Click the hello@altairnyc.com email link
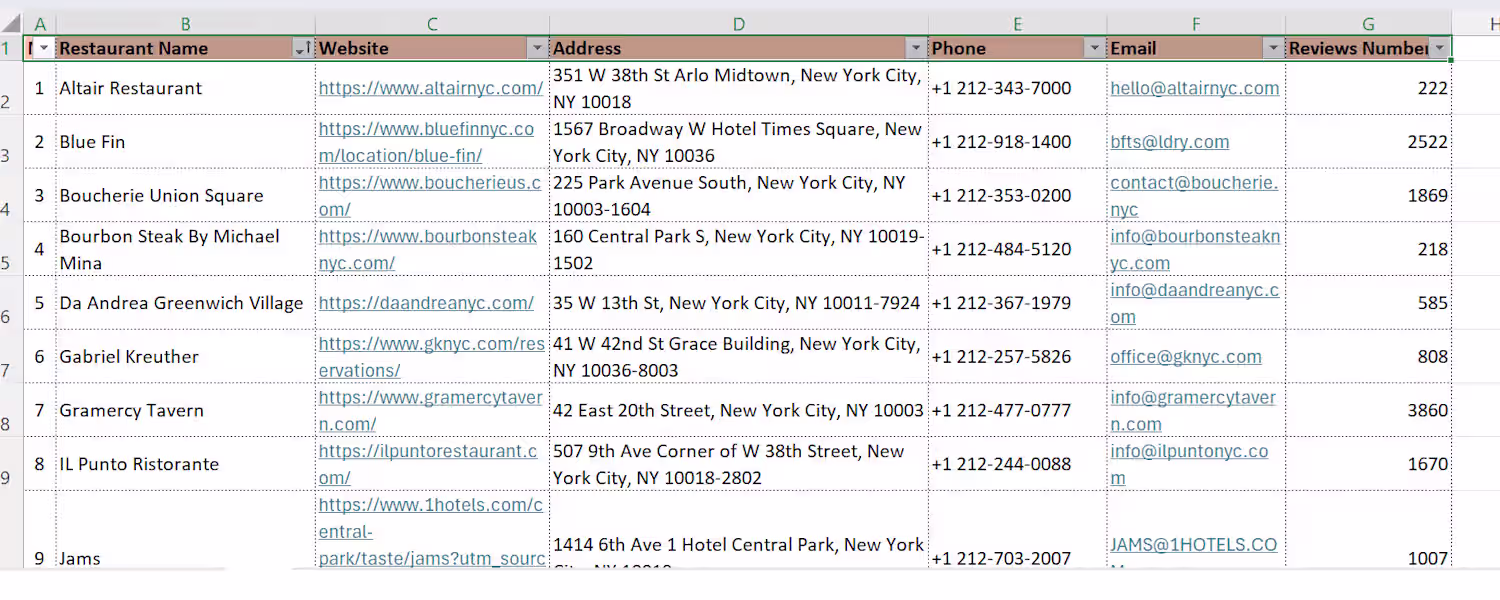 pos(1195,88)
